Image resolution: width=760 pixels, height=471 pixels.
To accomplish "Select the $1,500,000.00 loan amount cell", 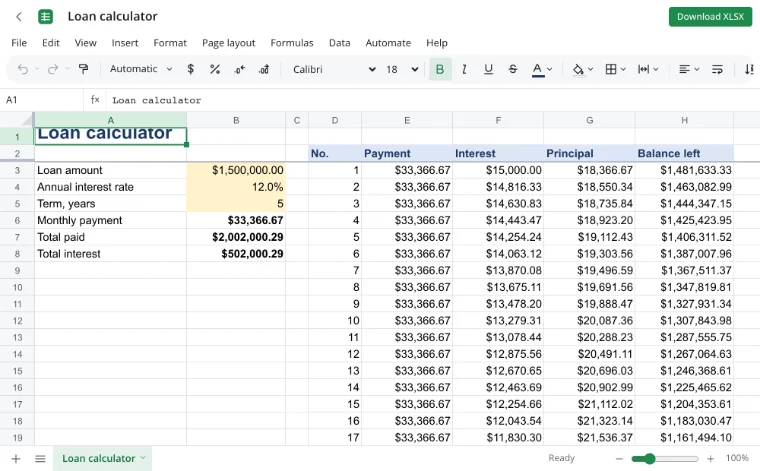I will click(x=236, y=170).
